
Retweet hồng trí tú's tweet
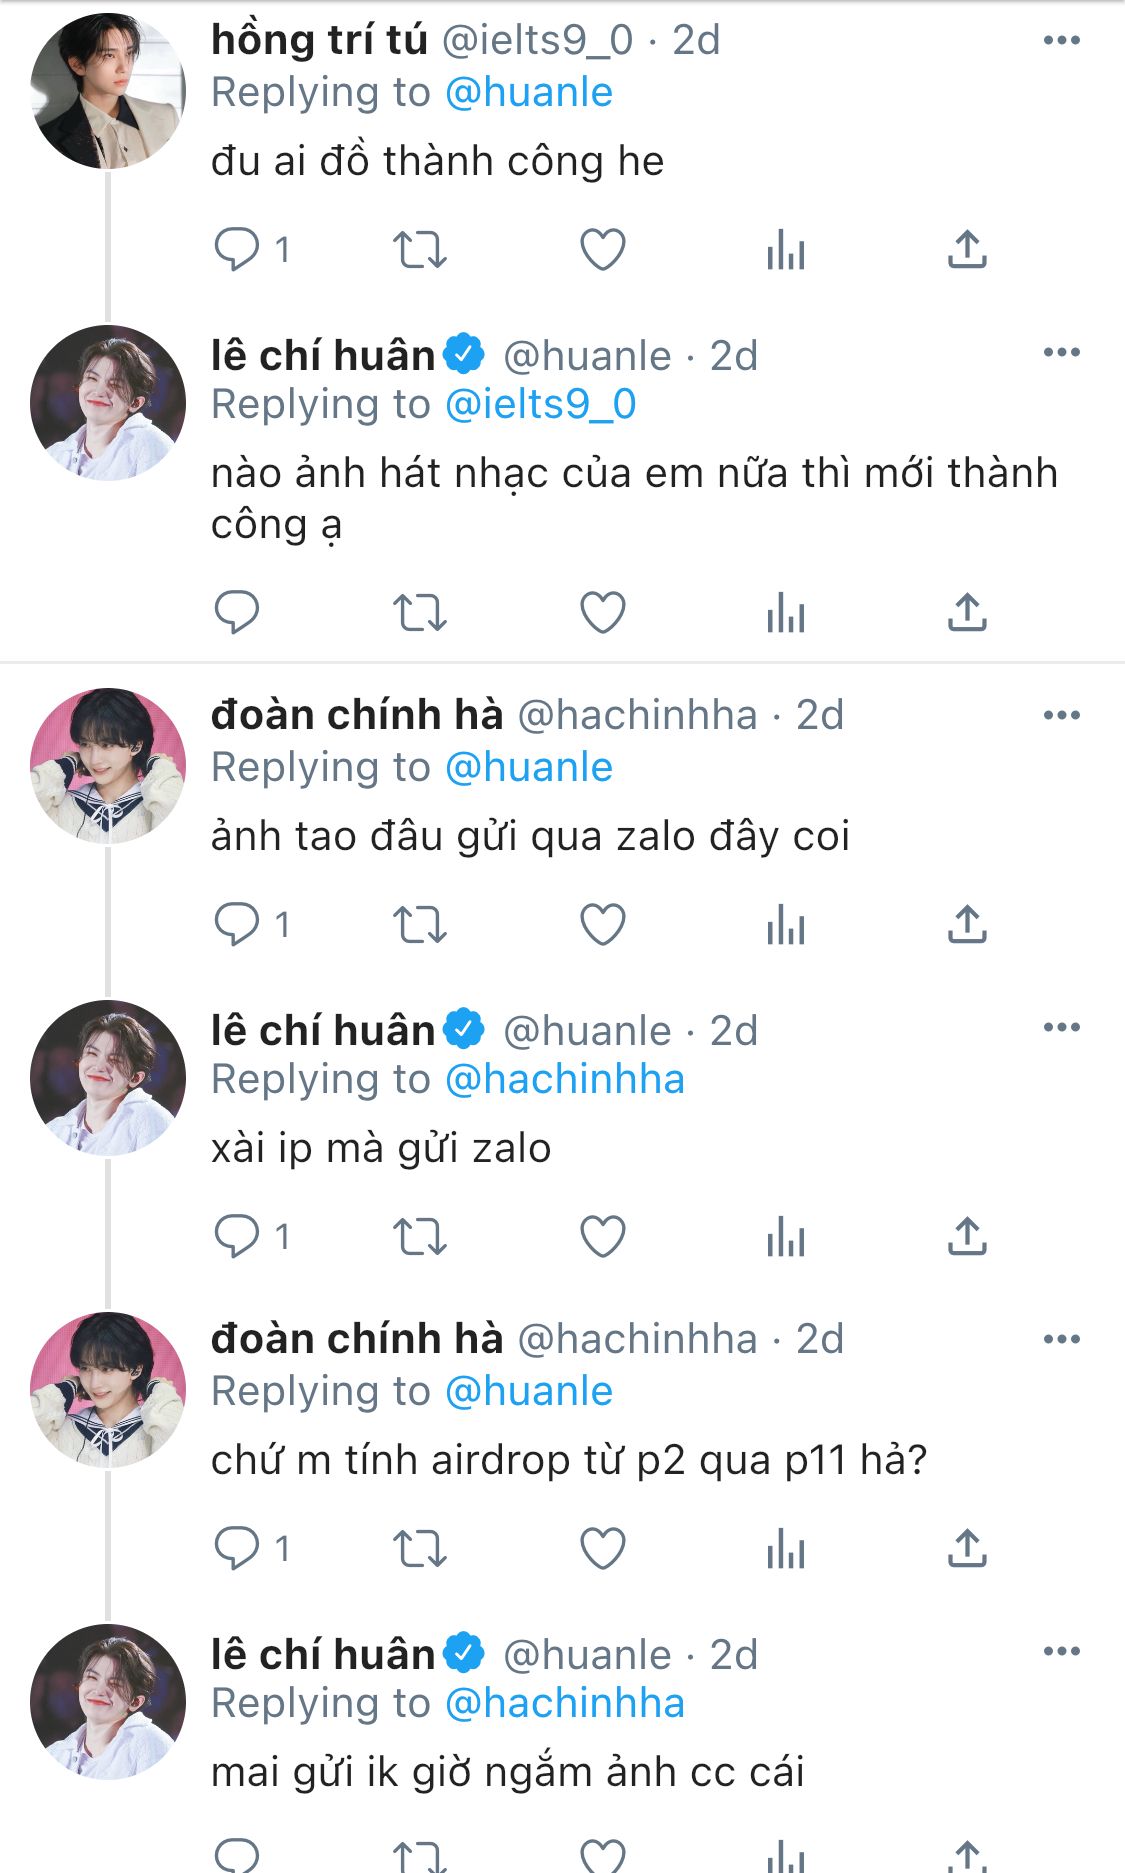click(419, 249)
